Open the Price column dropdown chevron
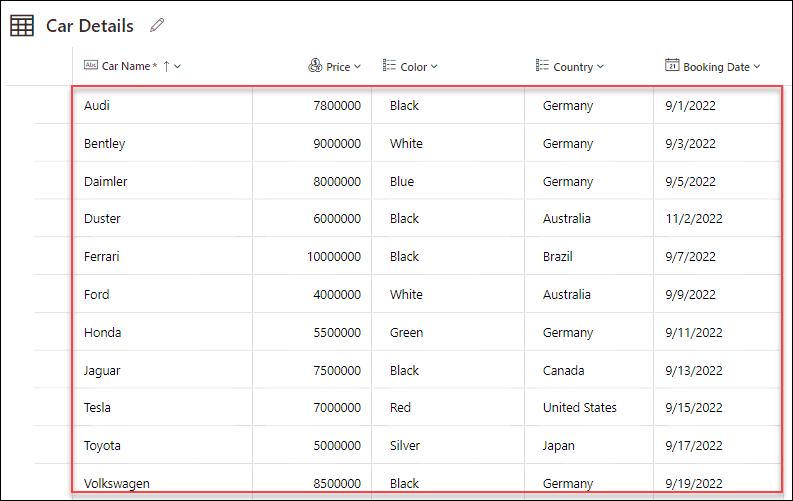793x501 pixels. [x=358, y=66]
